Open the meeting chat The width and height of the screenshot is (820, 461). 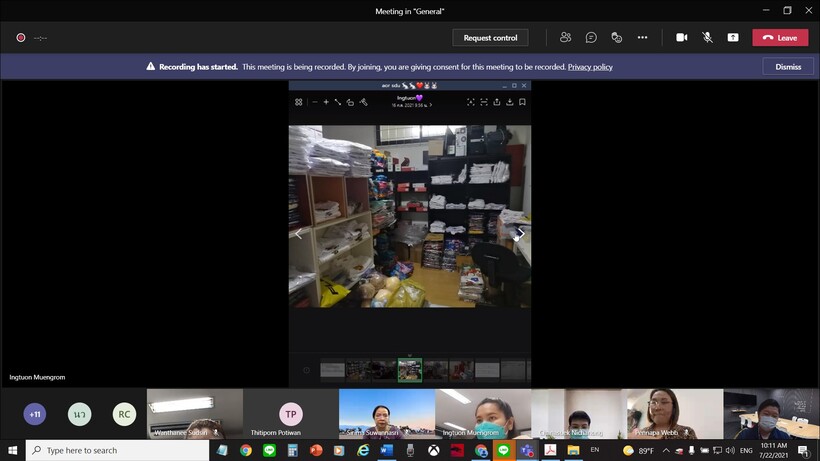tap(591, 37)
